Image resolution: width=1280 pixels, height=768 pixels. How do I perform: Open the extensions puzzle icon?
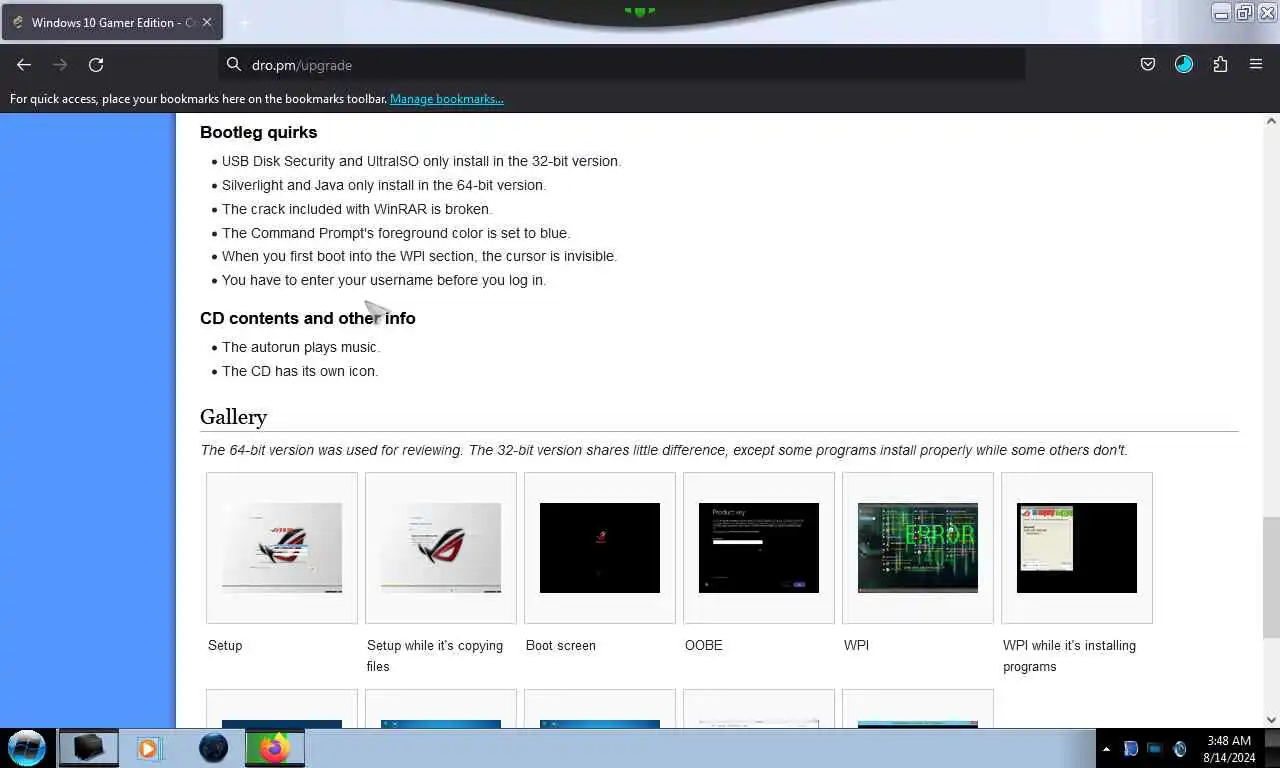tap(1220, 65)
